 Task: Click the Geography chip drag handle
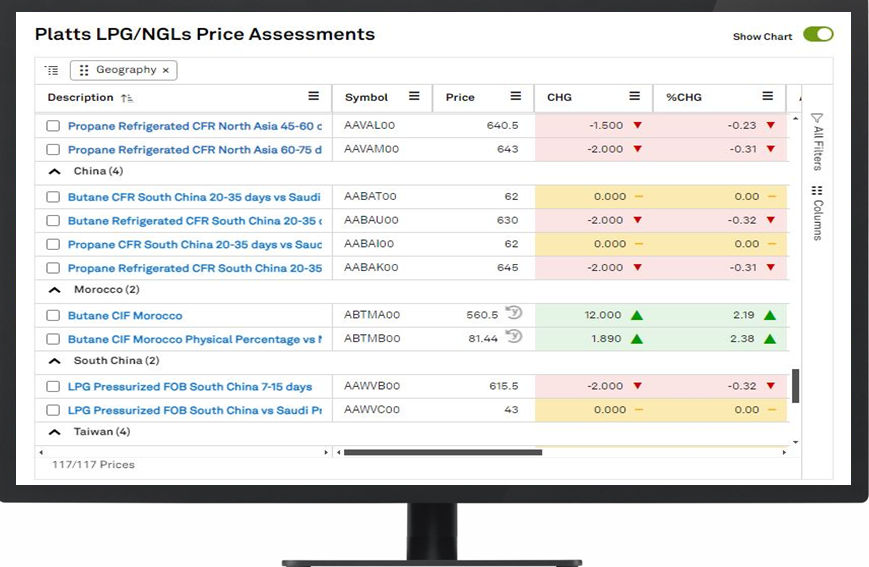pyautogui.click(x=84, y=70)
